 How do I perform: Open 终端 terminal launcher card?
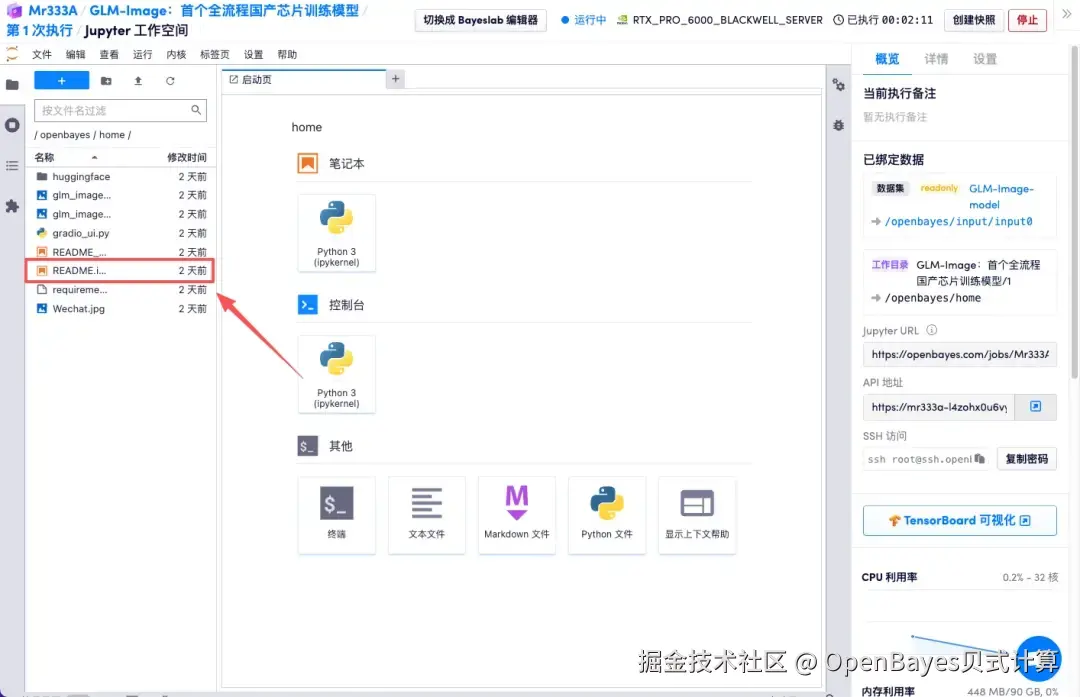337,515
